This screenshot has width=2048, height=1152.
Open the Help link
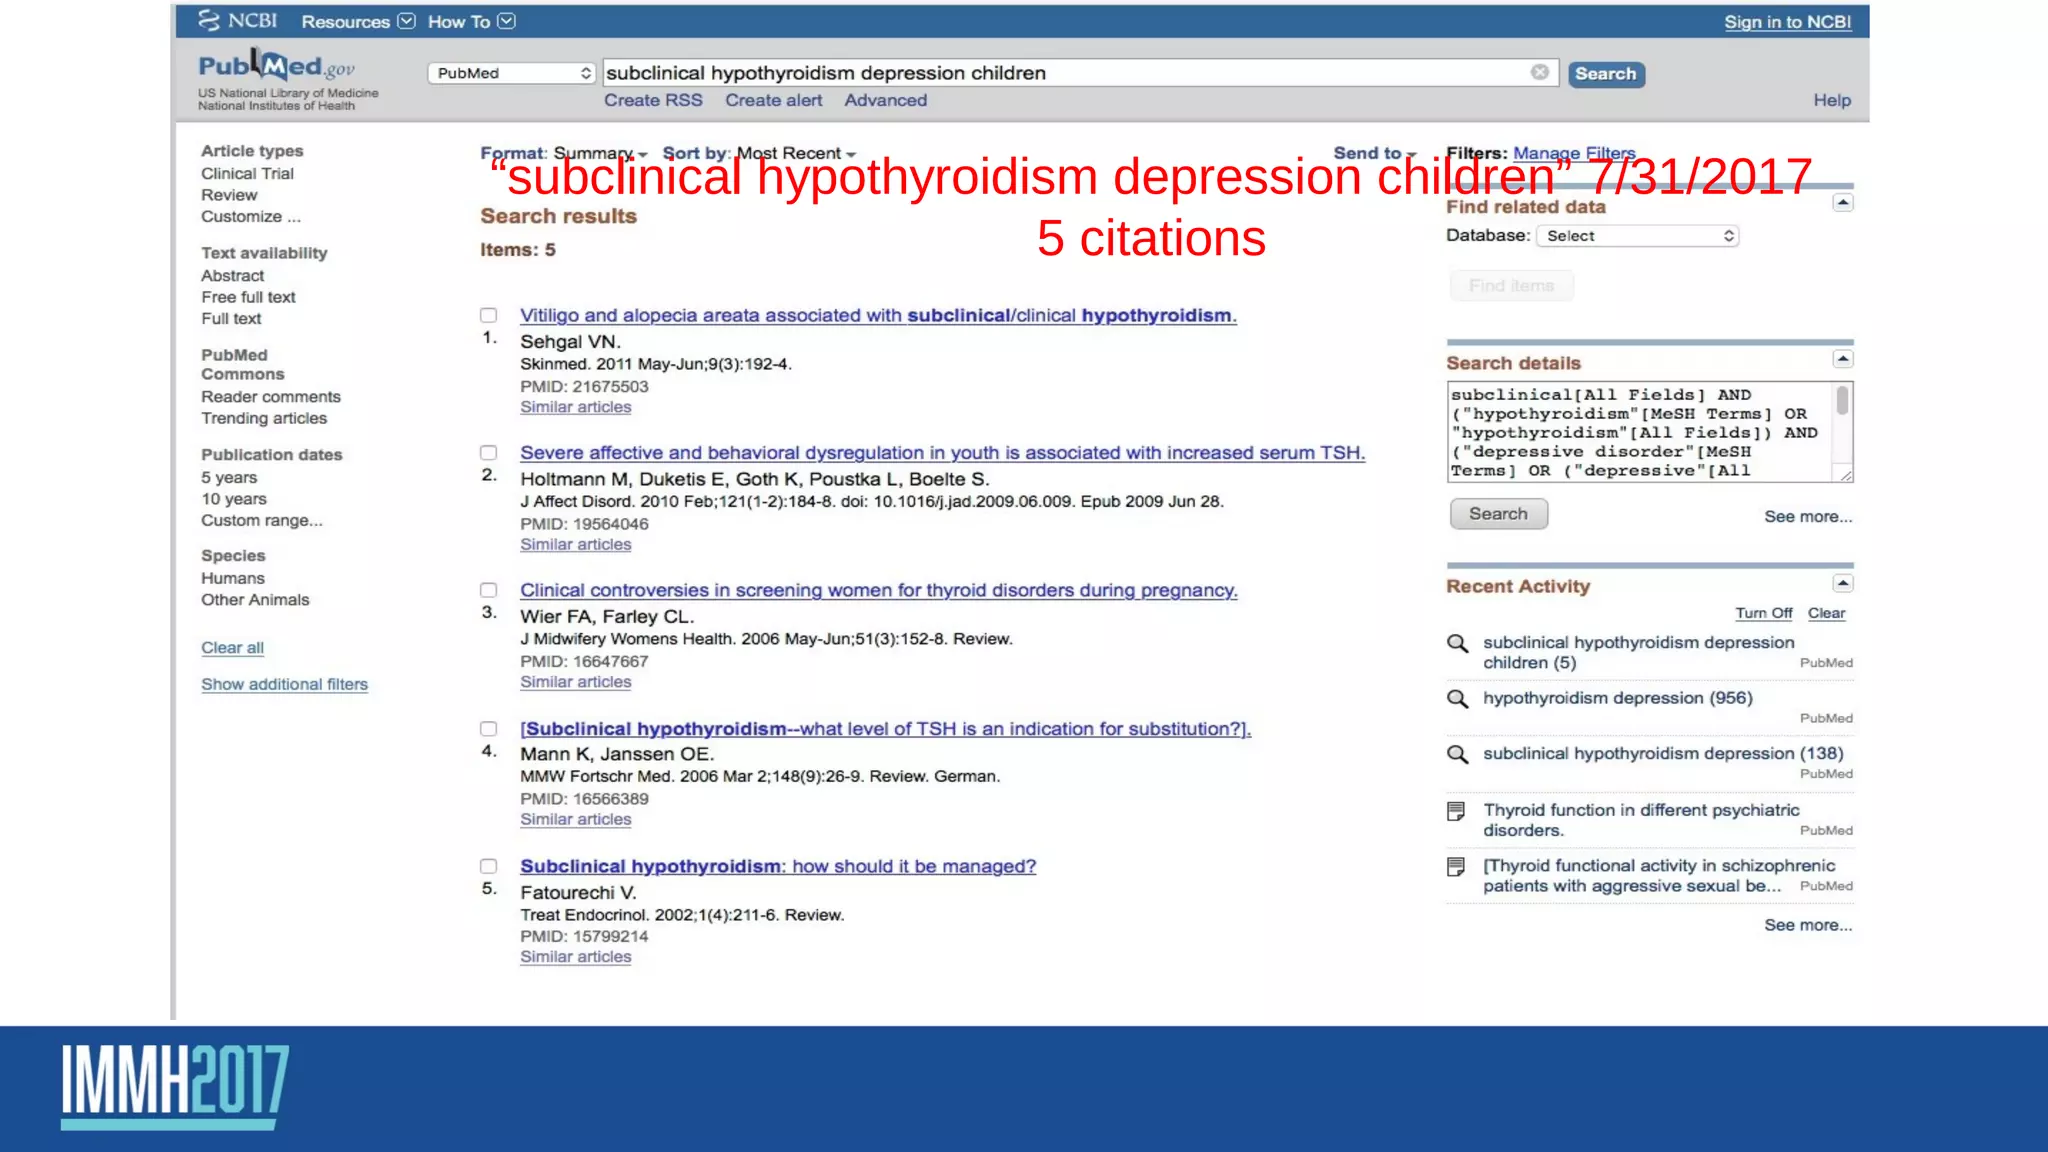tap(1832, 100)
